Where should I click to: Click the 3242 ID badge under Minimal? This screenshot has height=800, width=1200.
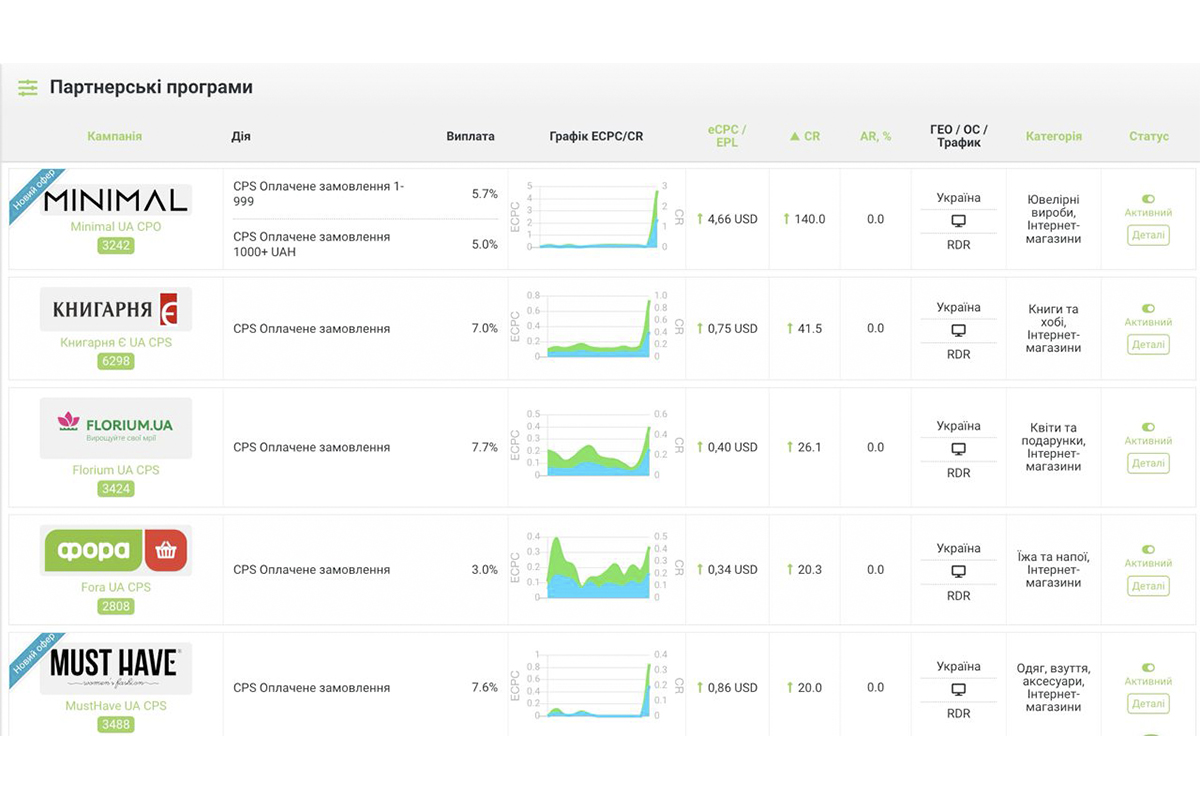point(116,245)
